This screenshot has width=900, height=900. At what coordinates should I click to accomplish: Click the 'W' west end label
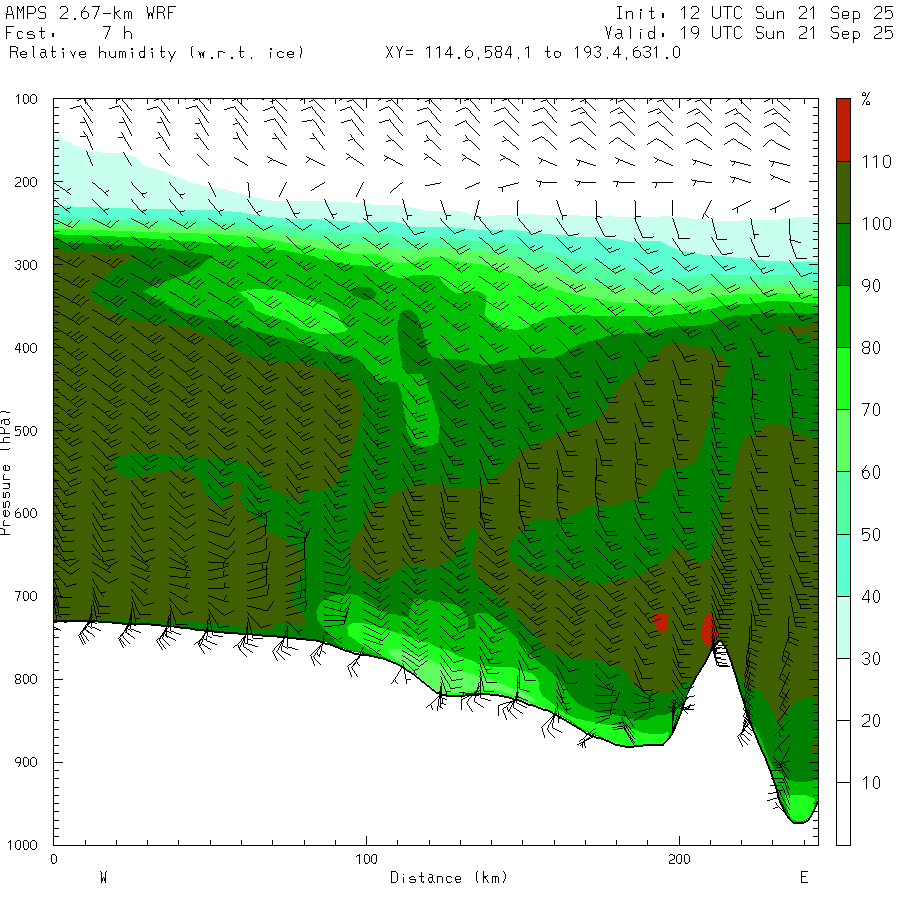coord(103,877)
